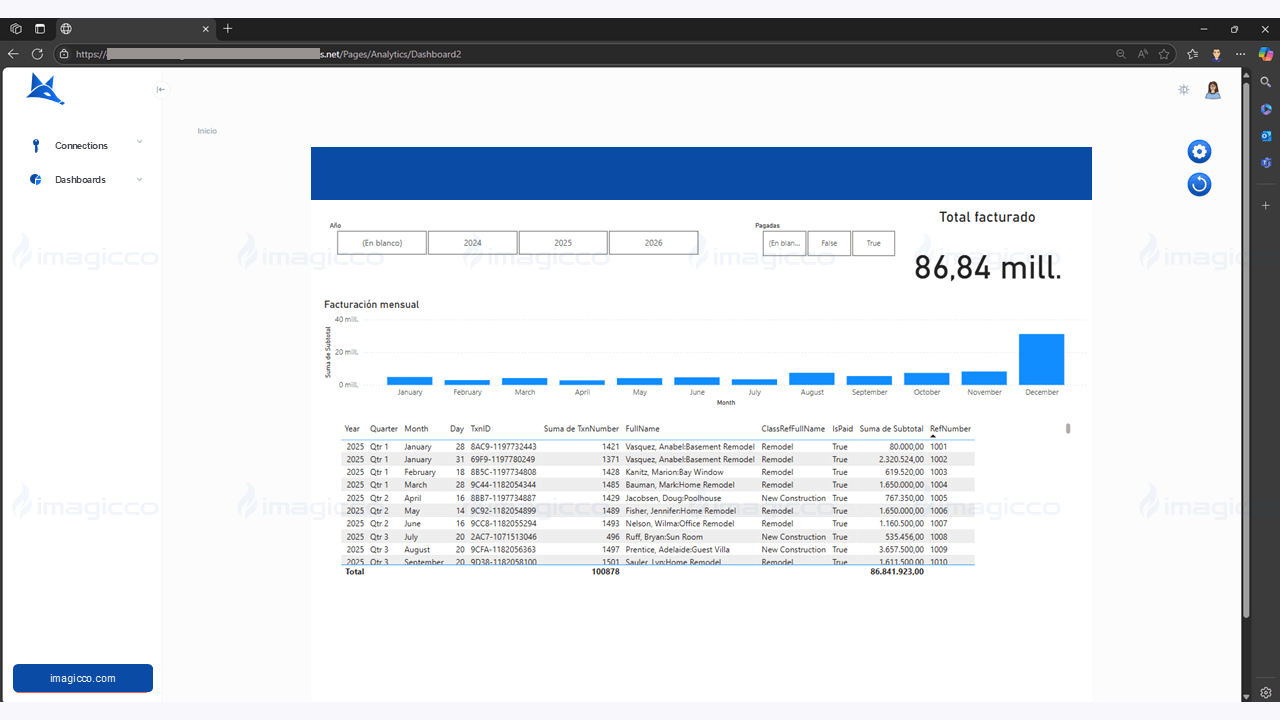Image resolution: width=1280 pixels, height=720 pixels.
Task: Select the 2025 year filter
Action: (x=563, y=243)
